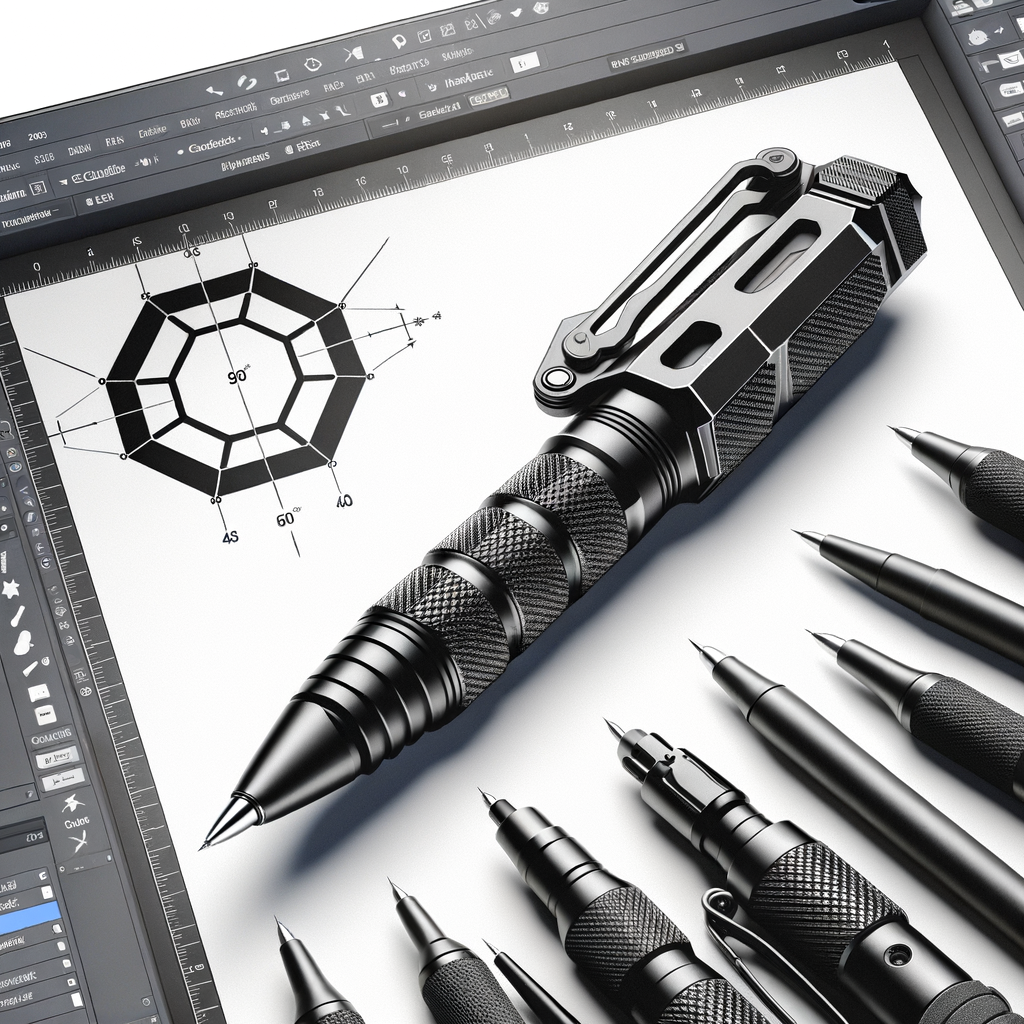Select the blob brush tool in left toolbox
This screenshot has height=1024, width=1024.
23,641
